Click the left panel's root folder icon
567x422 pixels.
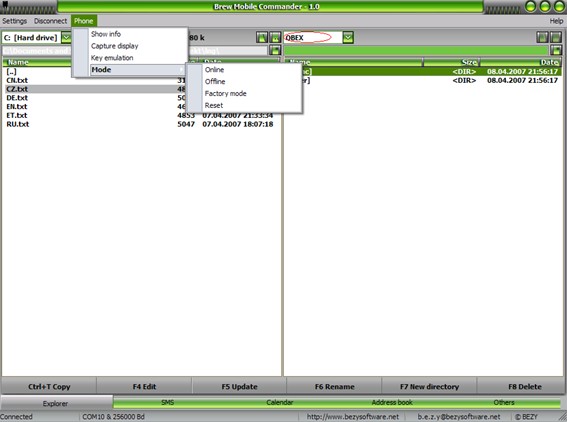(262, 37)
